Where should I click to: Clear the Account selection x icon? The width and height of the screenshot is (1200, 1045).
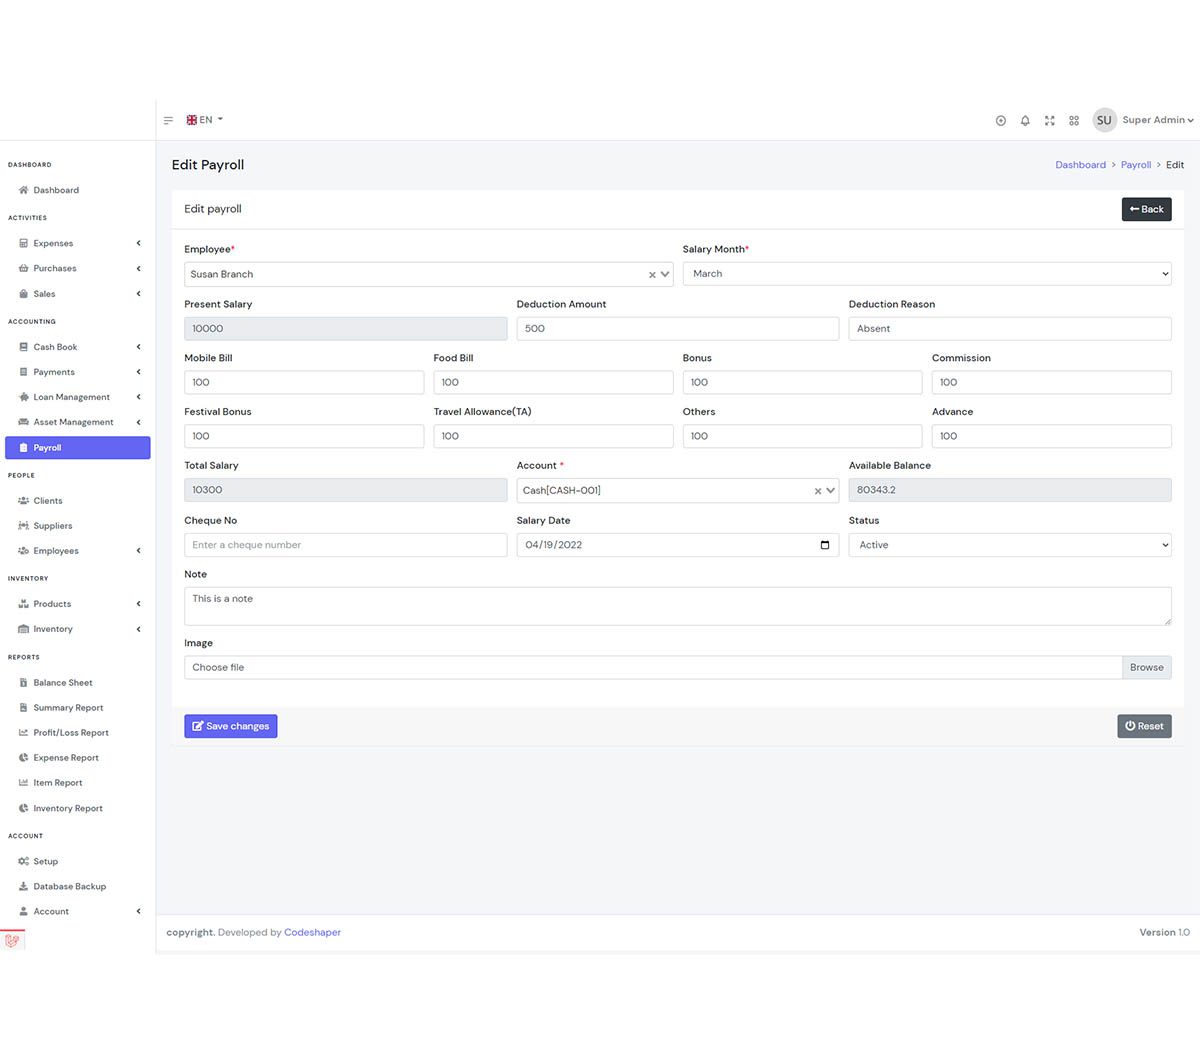pyautogui.click(x=817, y=491)
